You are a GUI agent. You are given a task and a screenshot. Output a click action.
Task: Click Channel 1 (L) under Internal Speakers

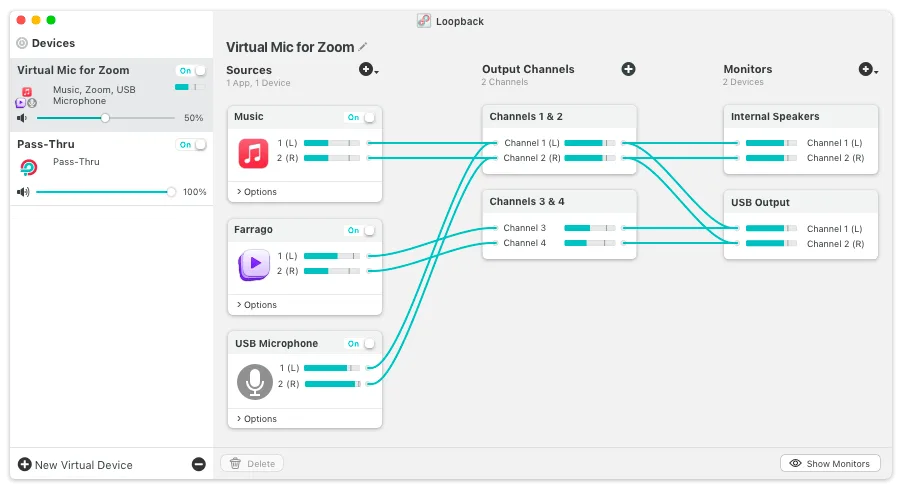pos(835,143)
